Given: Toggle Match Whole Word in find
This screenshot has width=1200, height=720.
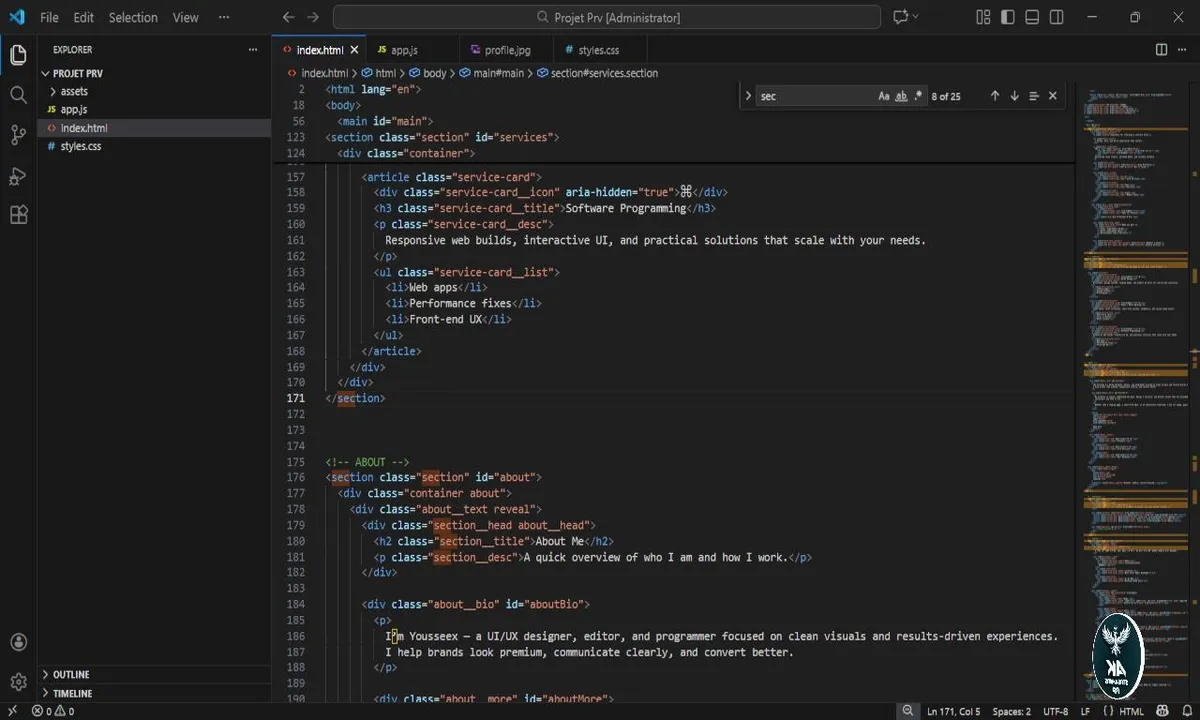Looking at the screenshot, I should (901, 96).
